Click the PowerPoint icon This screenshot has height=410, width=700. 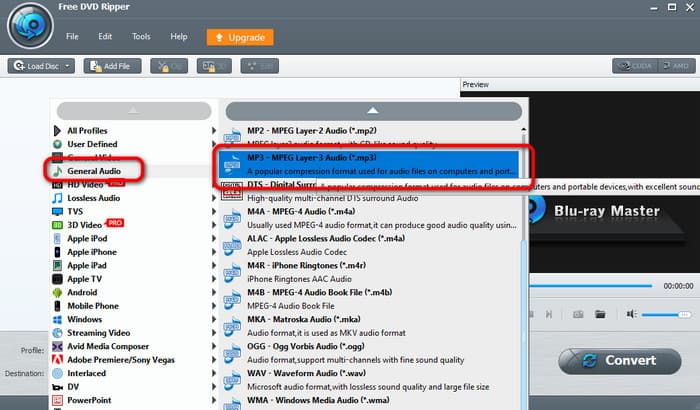coord(57,400)
